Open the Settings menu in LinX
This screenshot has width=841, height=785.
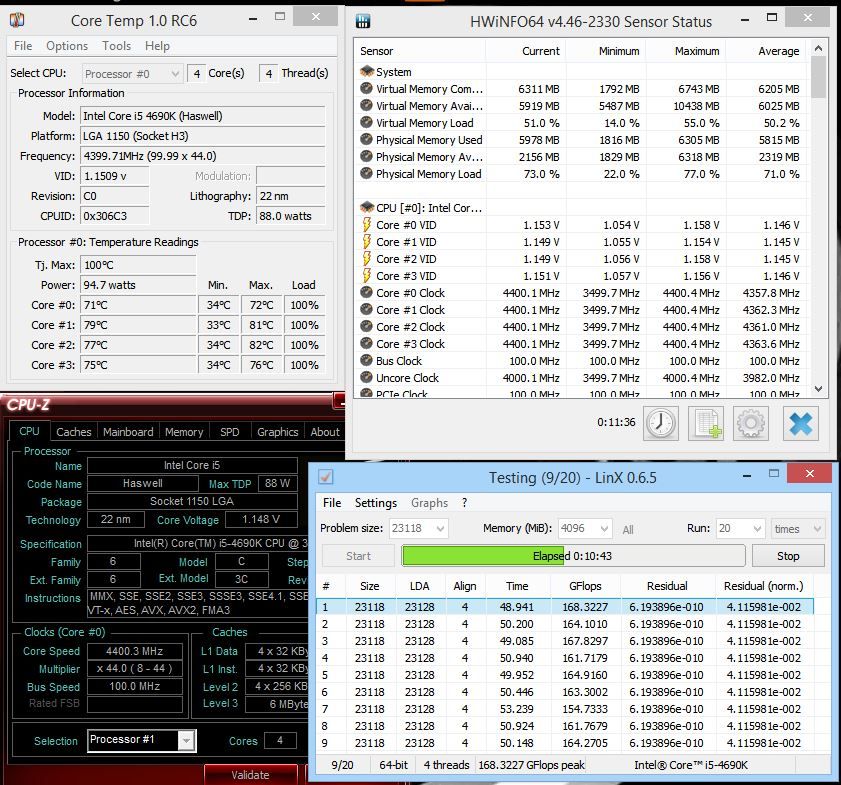click(375, 502)
